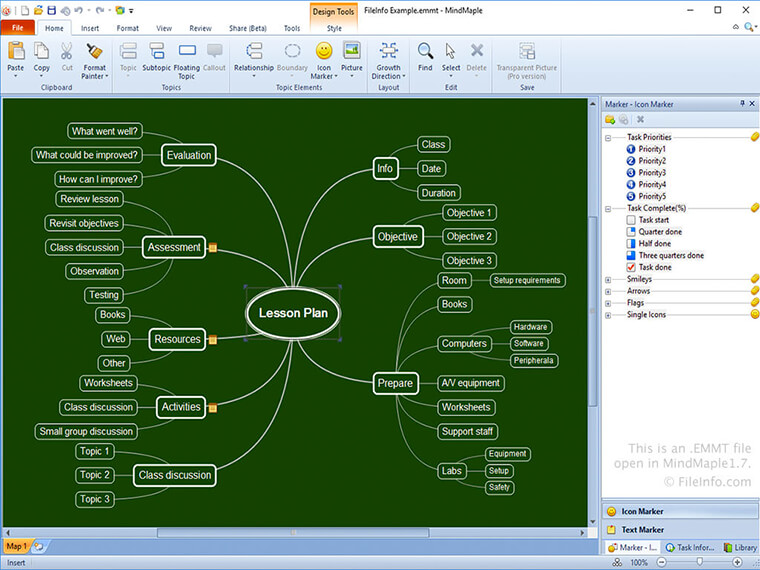
Task: Click the Picture icon in Topic Elements
Action: point(351,52)
